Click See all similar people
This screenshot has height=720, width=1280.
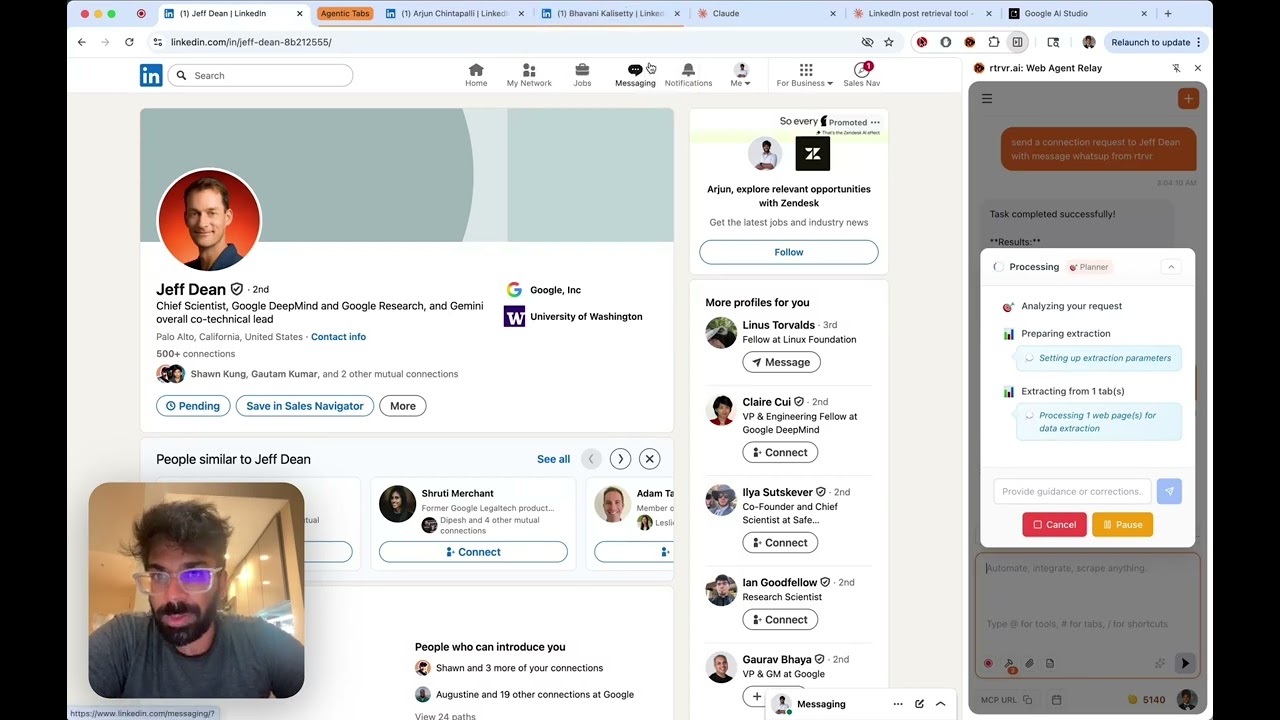tap(553, 459)
